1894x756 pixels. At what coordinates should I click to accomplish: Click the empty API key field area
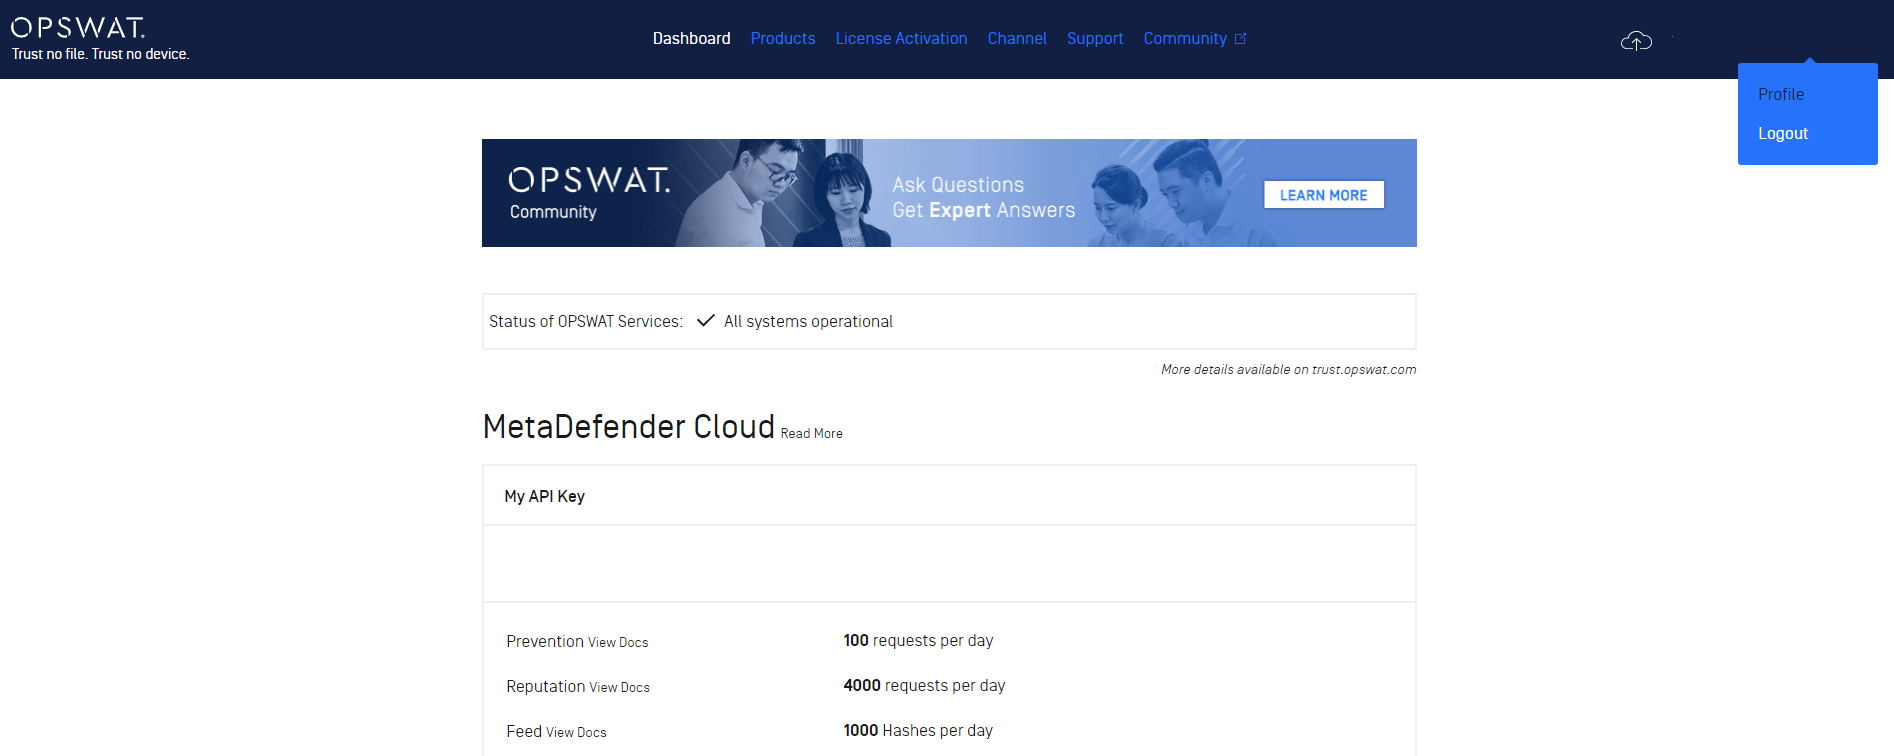click(949, 564)
